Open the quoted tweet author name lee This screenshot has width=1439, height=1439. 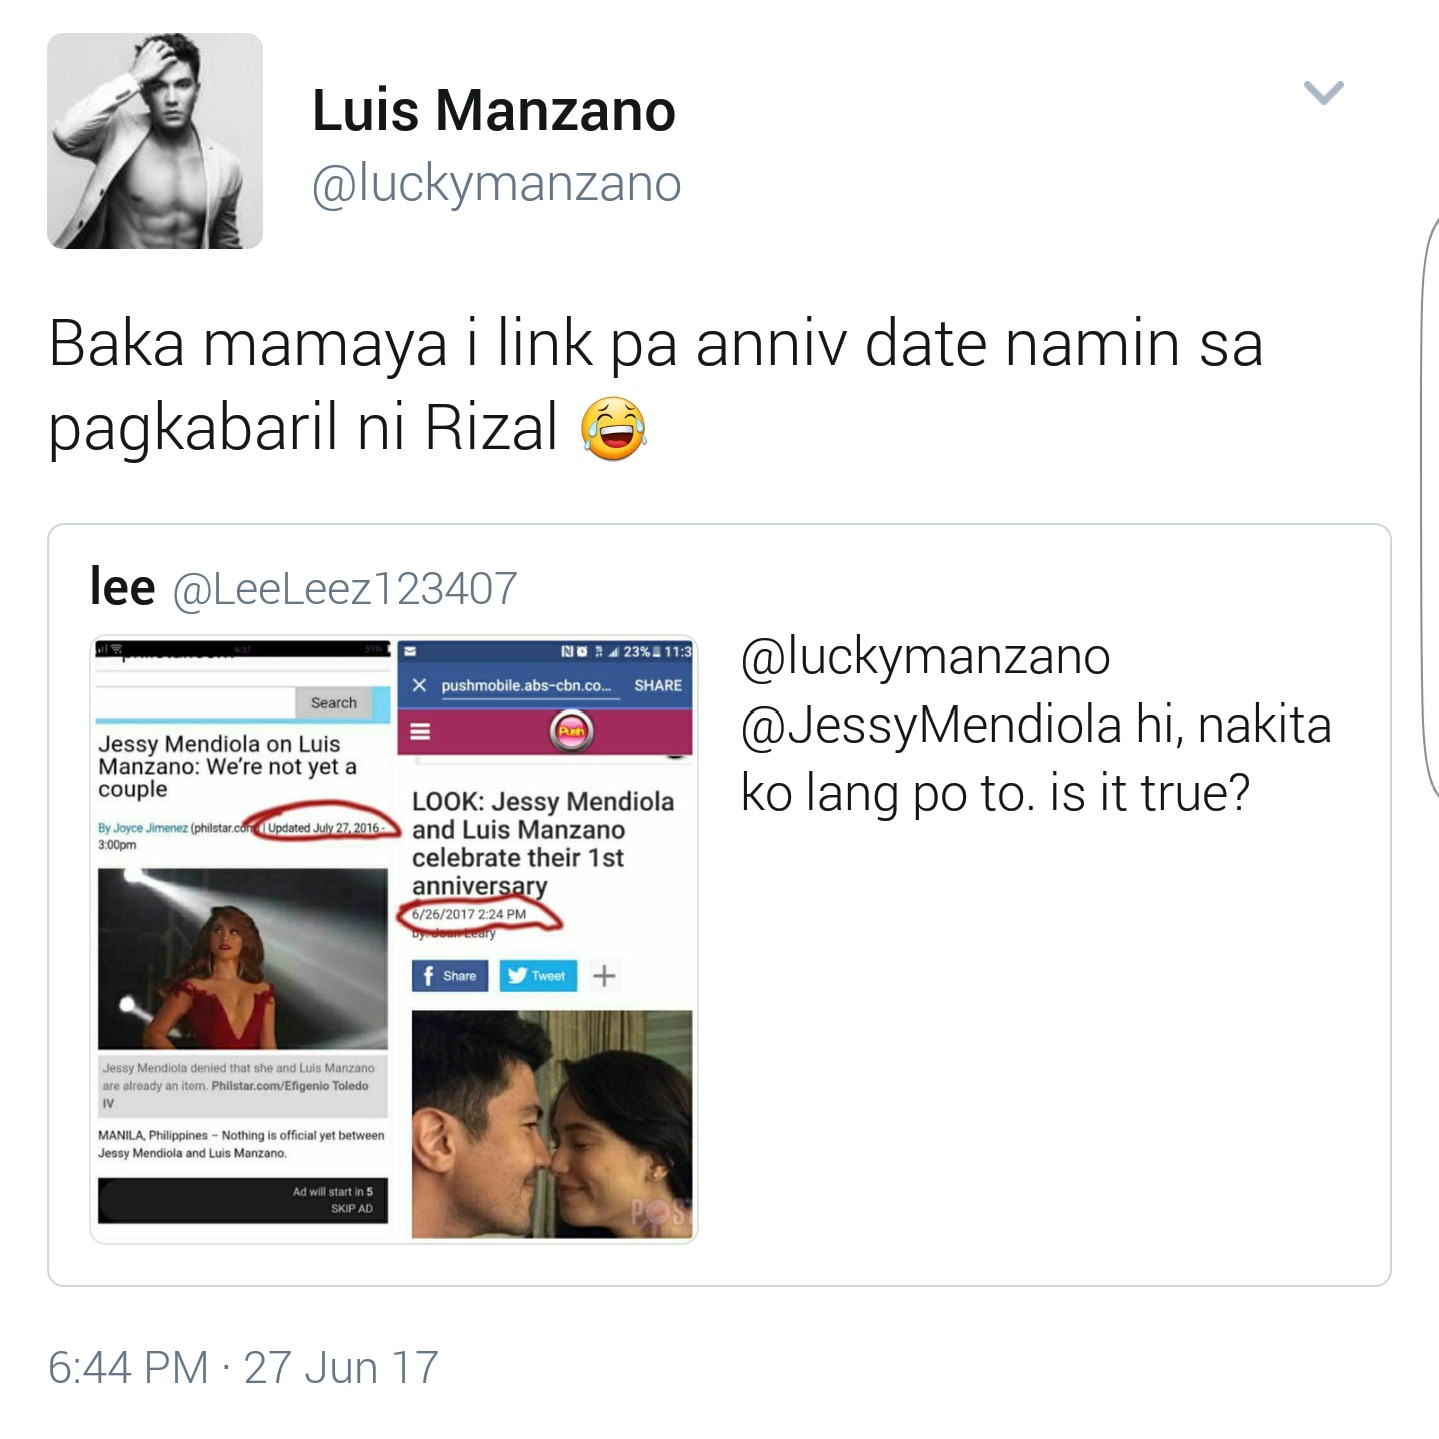pos(122,587)
